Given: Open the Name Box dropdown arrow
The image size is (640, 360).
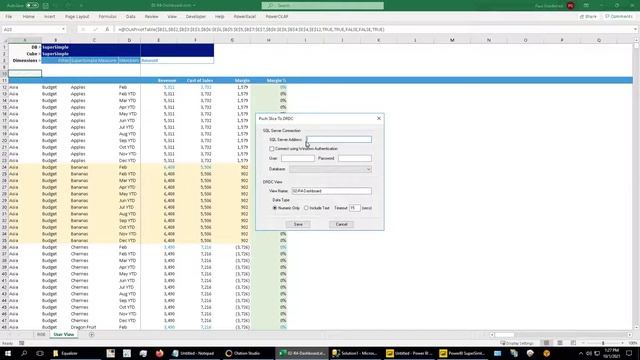Looking at the screenshot, I should click(x=63, y=29).
